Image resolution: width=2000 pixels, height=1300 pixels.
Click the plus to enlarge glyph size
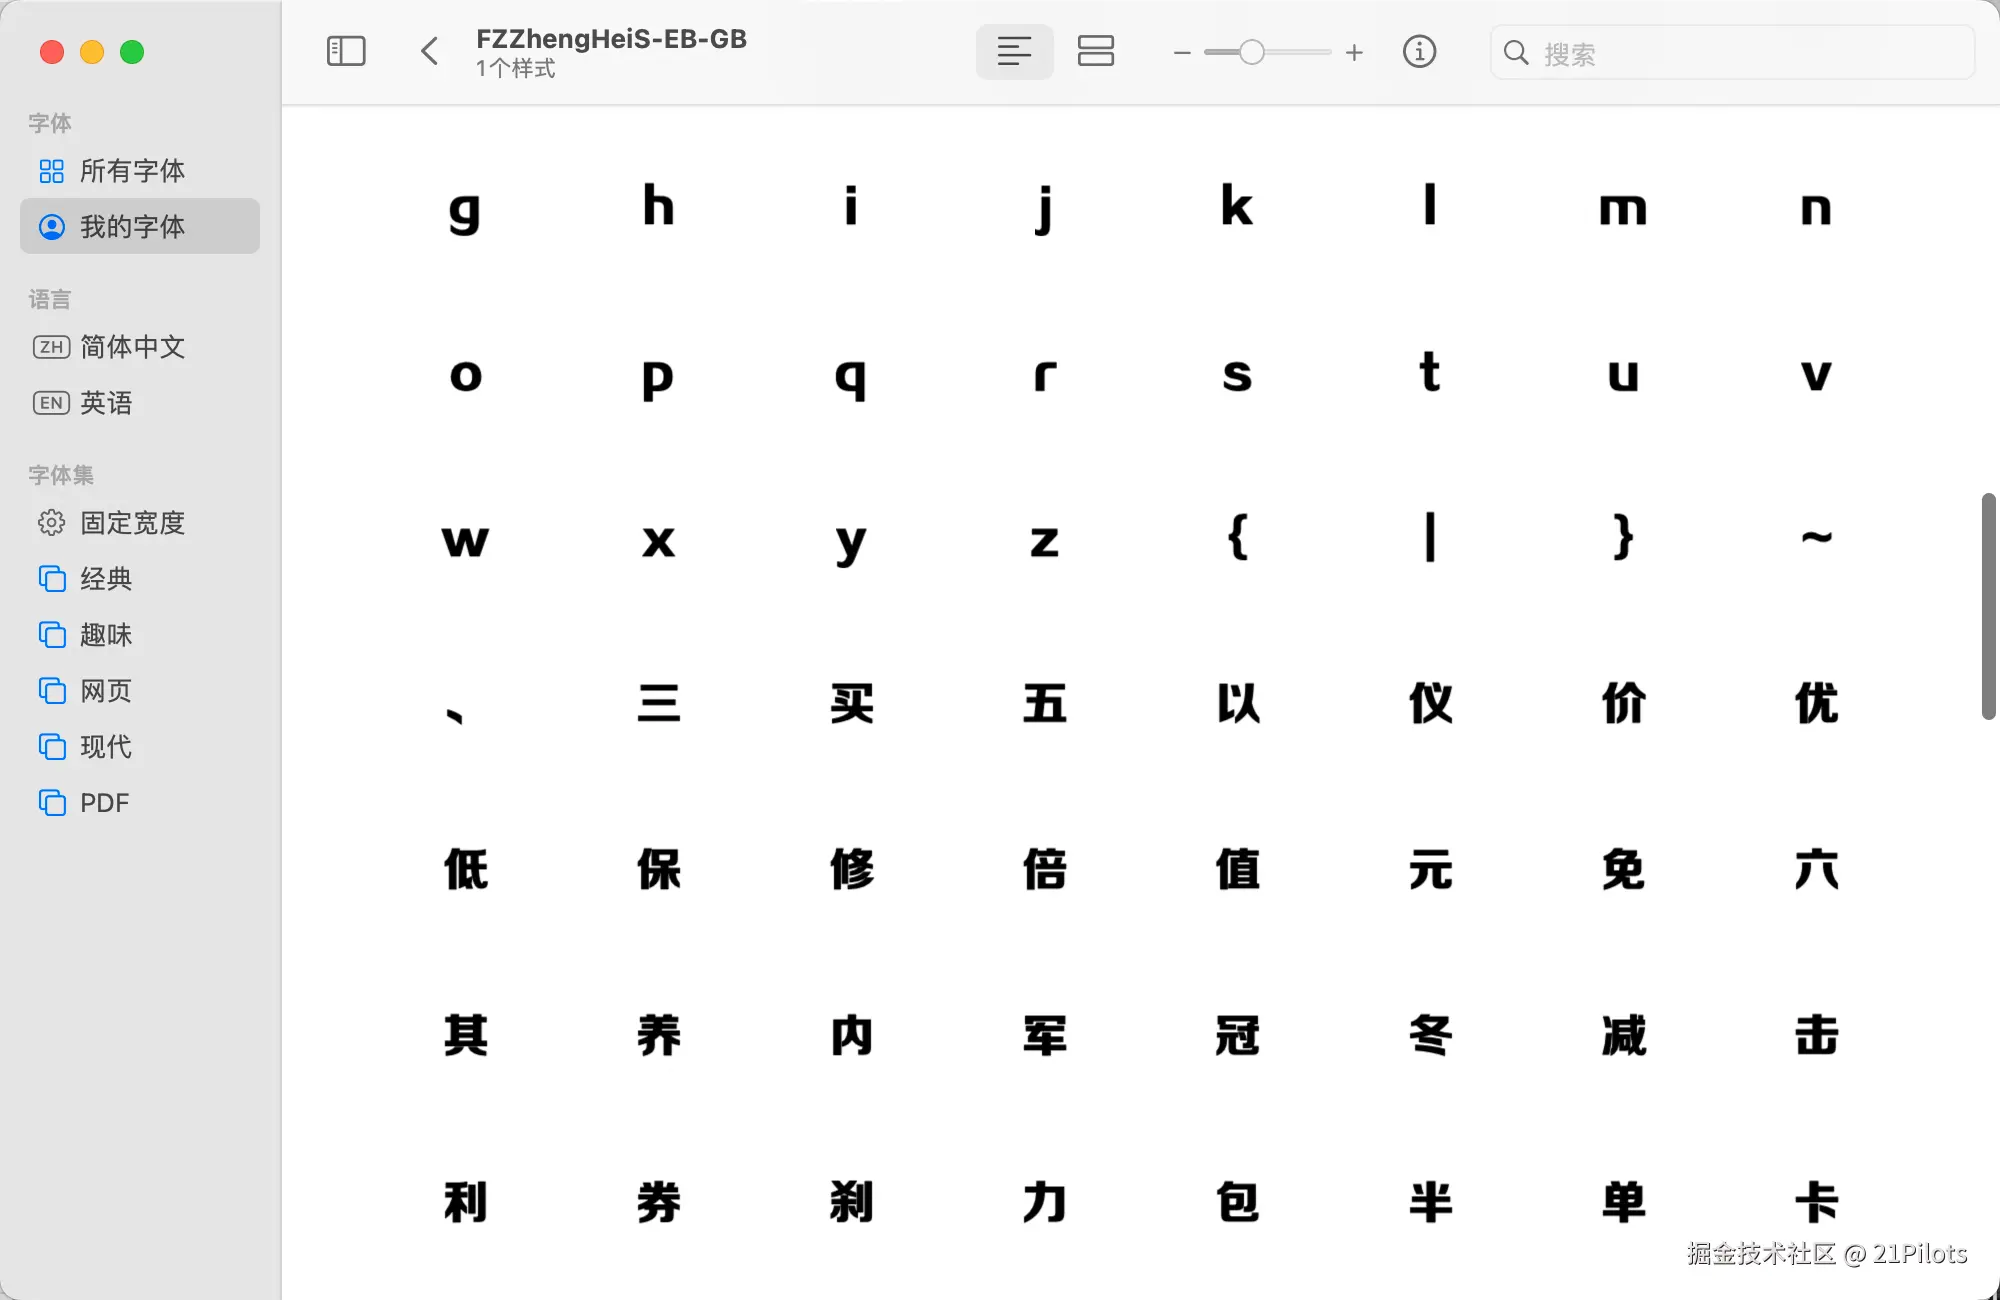click(1354, 53)
